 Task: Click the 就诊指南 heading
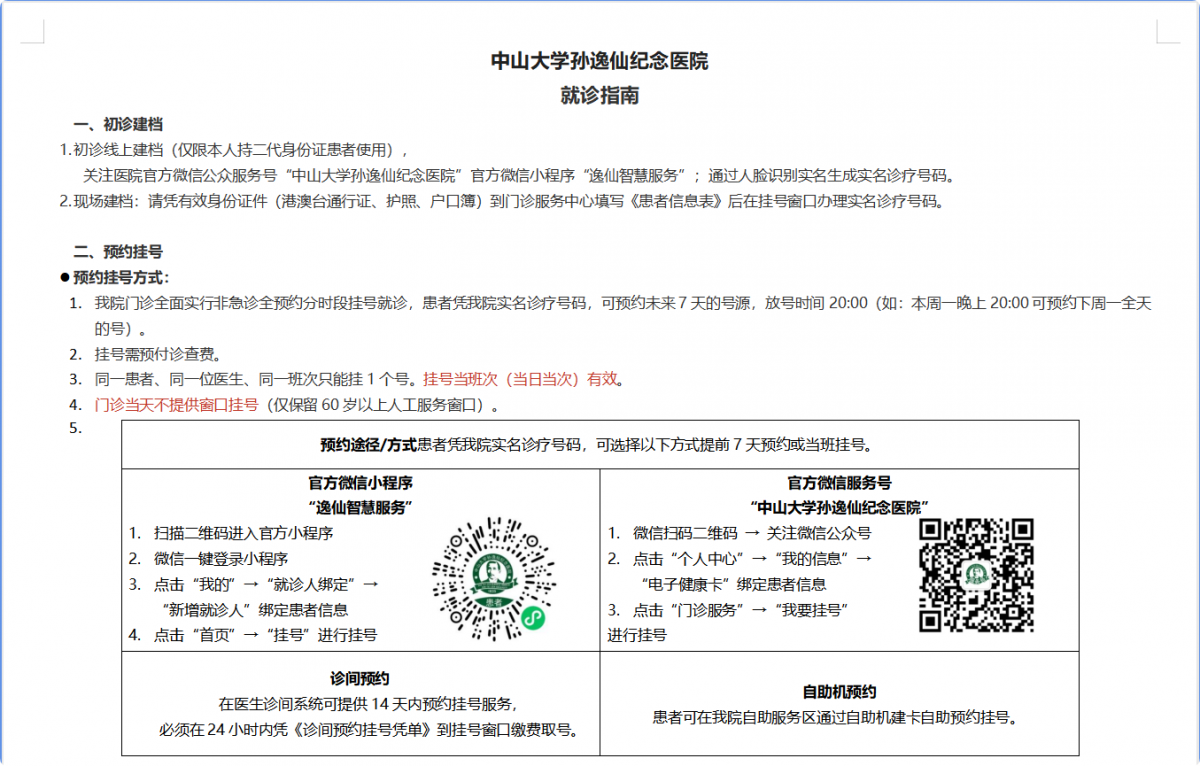tap(599, 96)
